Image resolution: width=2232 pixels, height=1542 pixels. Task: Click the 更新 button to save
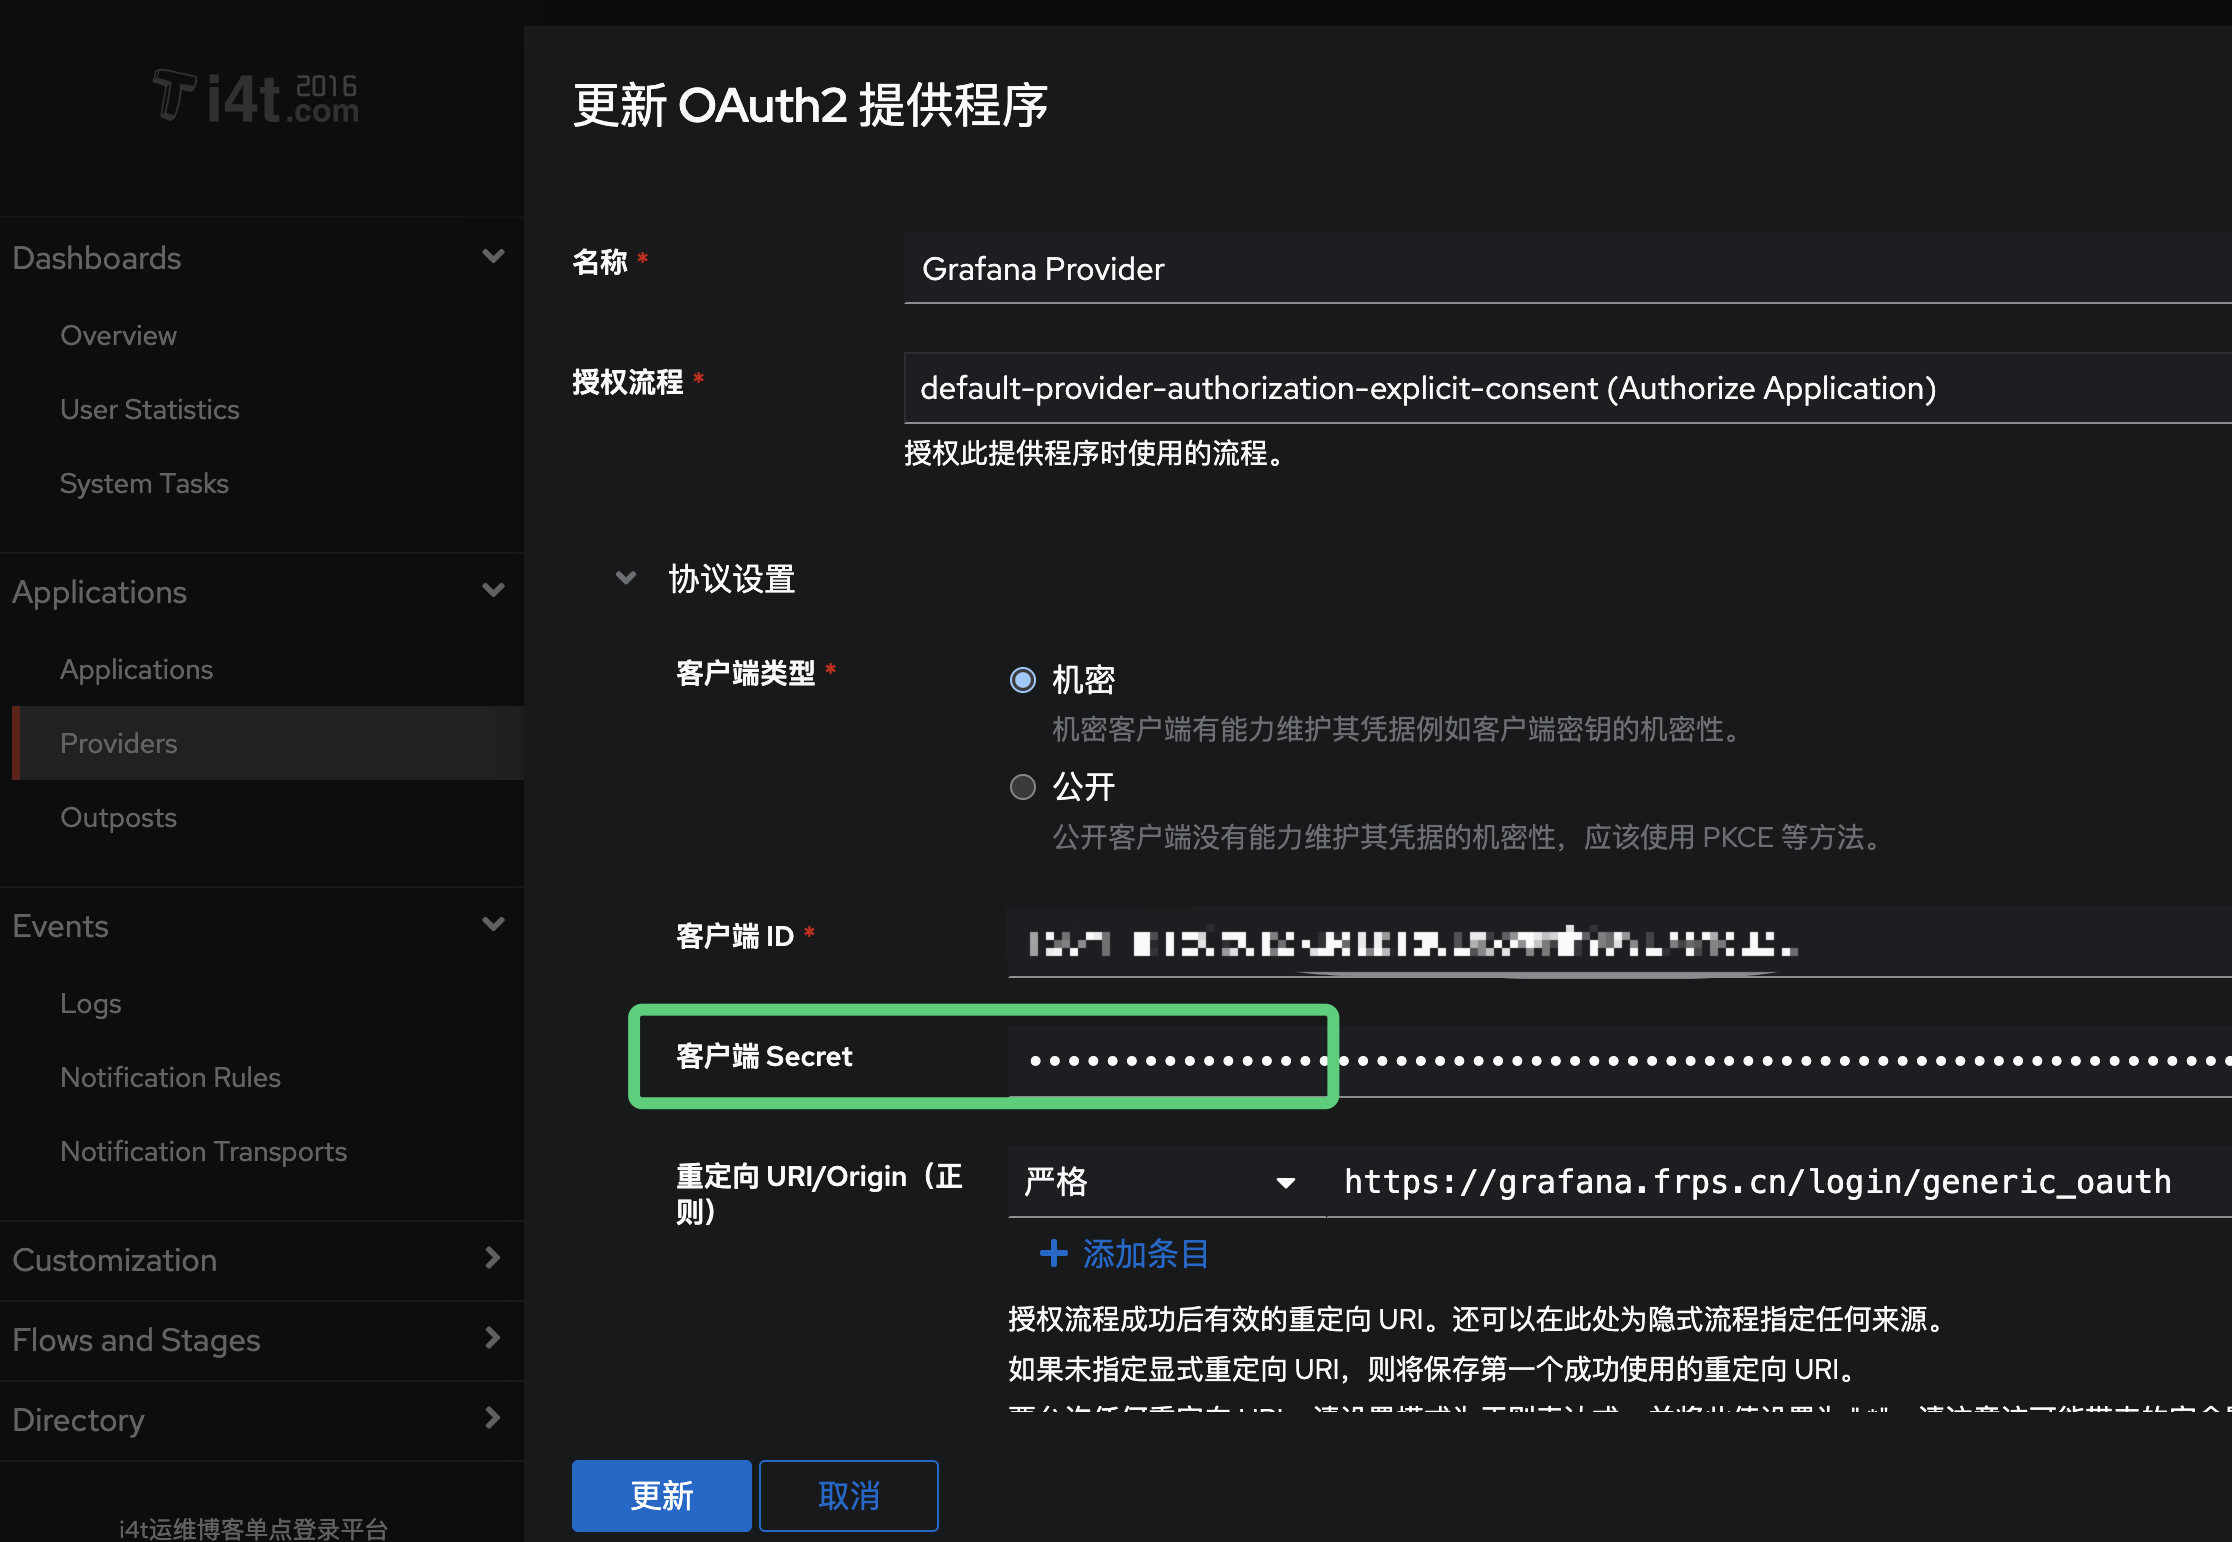click(x=661, y=1496)
